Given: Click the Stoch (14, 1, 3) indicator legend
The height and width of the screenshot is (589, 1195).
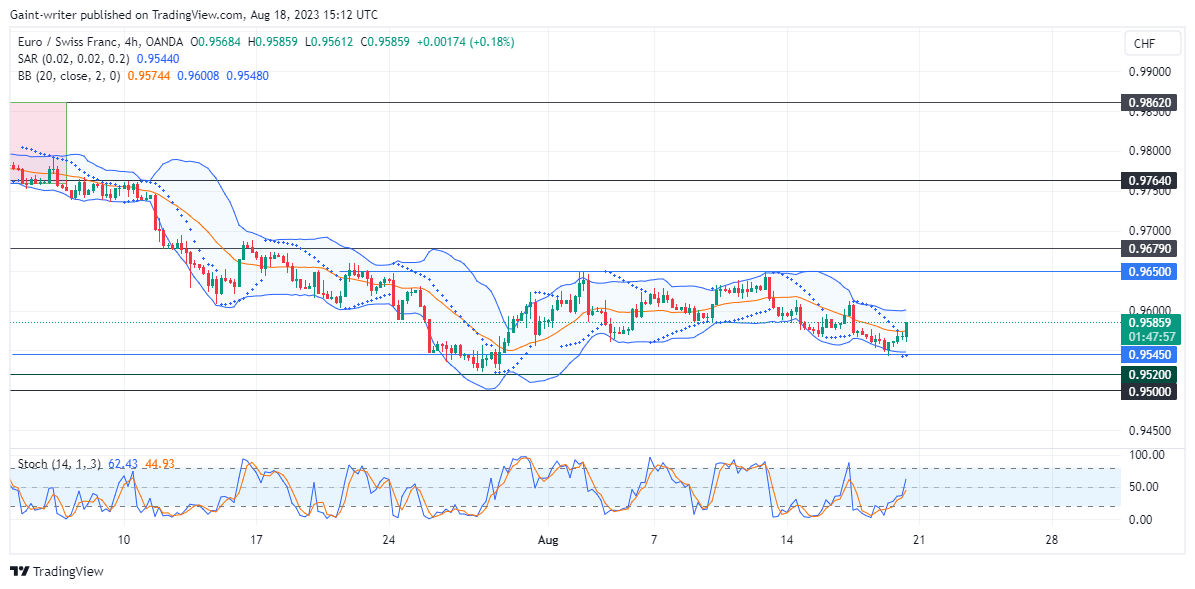Looking at the screenshot, I should pos(59,463).
